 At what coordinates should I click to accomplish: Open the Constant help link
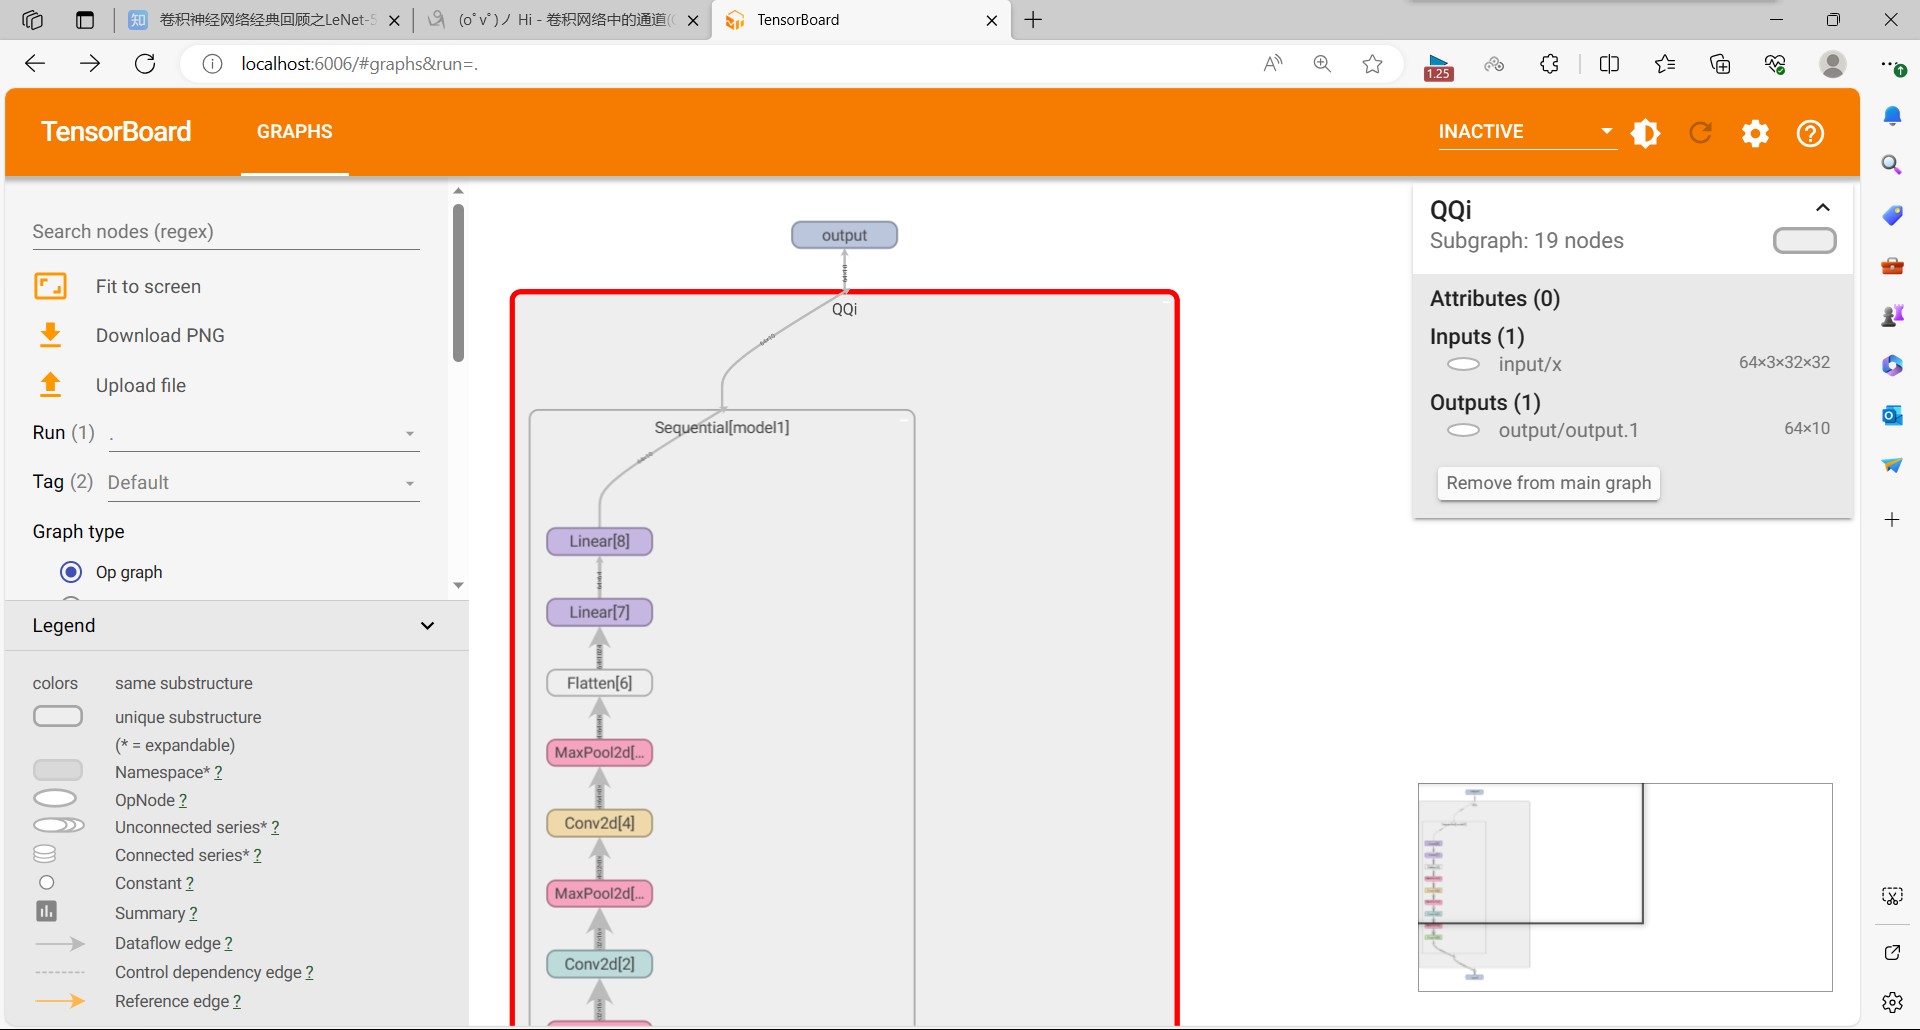(x=190, y=883)
